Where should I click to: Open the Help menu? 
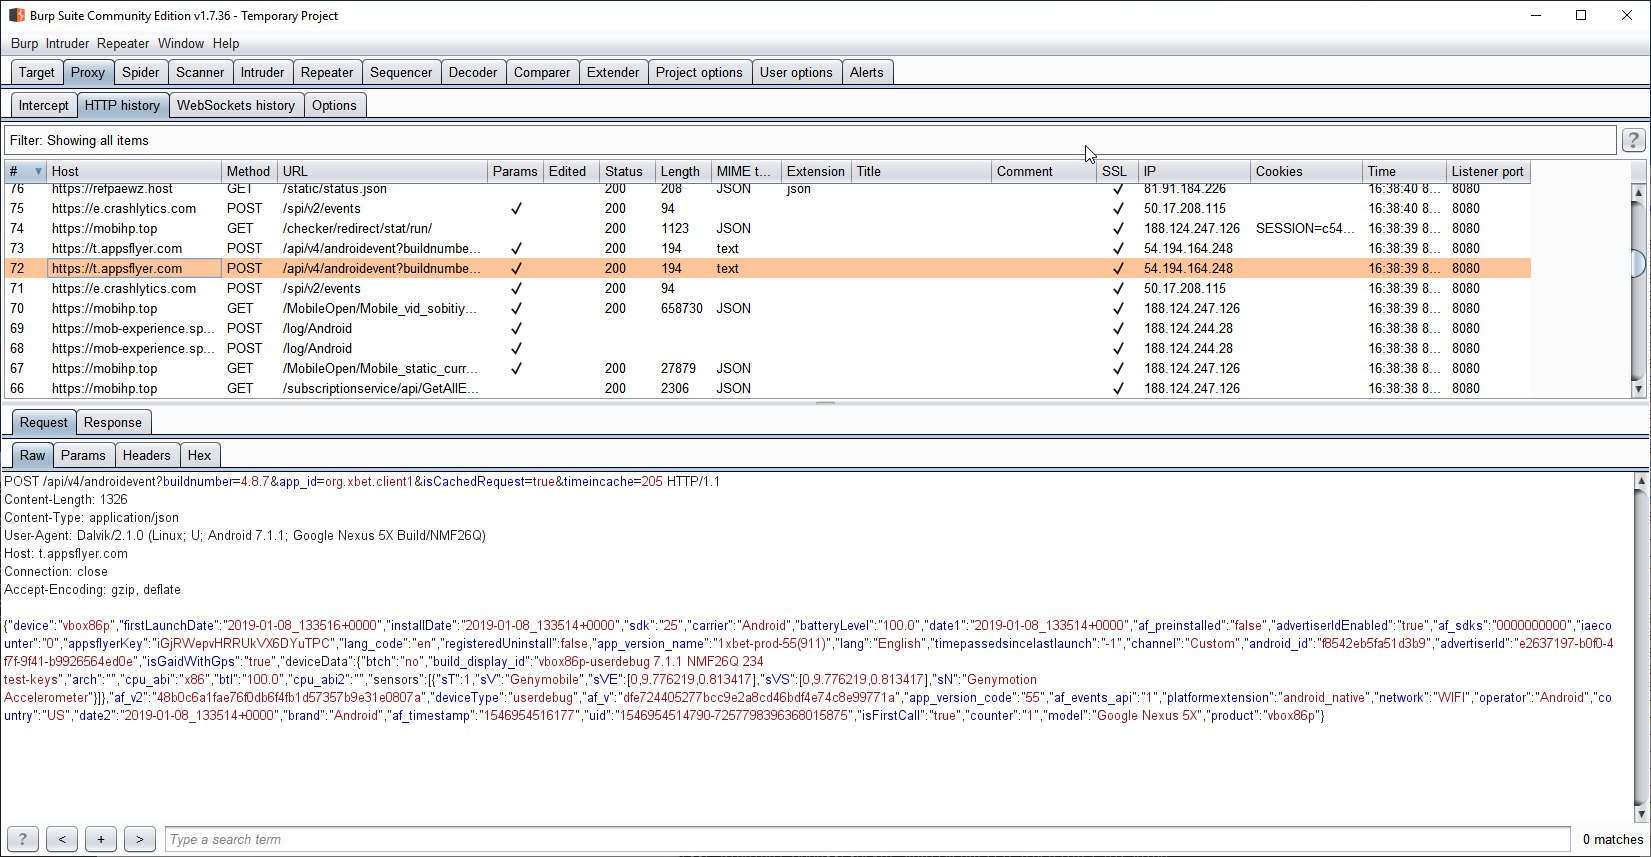226,43
